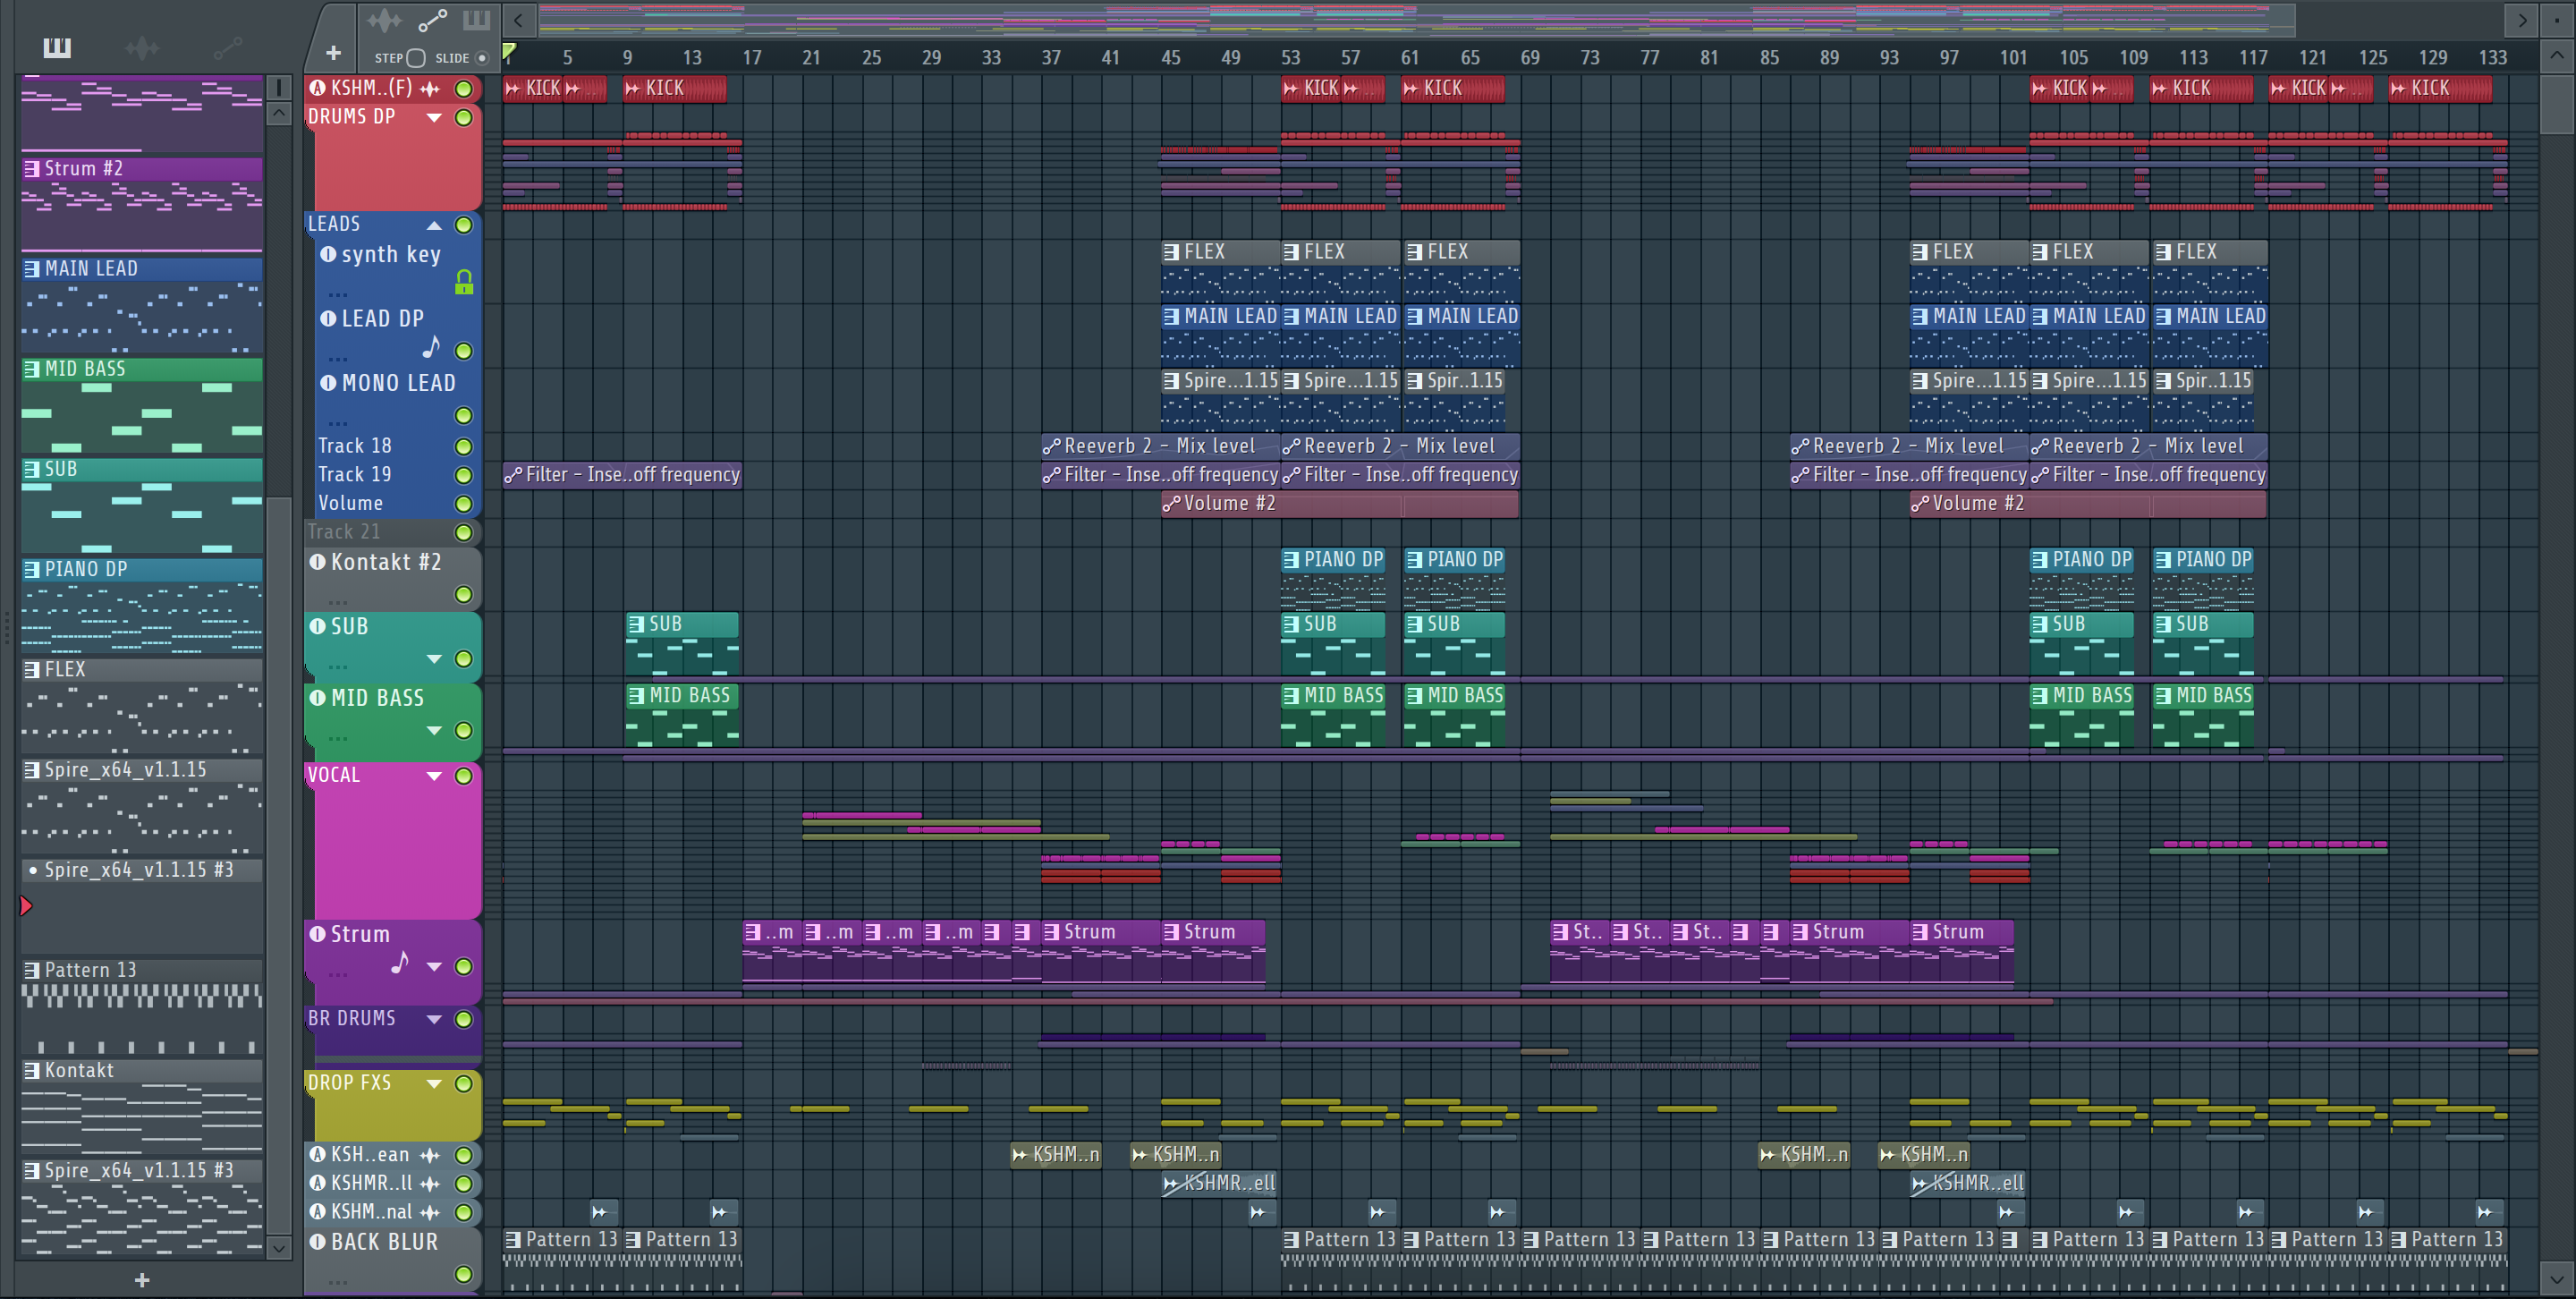Select the automation clip focus icon
The height and width of the screenshot is (1299, 2576).
tap(432, 21)
